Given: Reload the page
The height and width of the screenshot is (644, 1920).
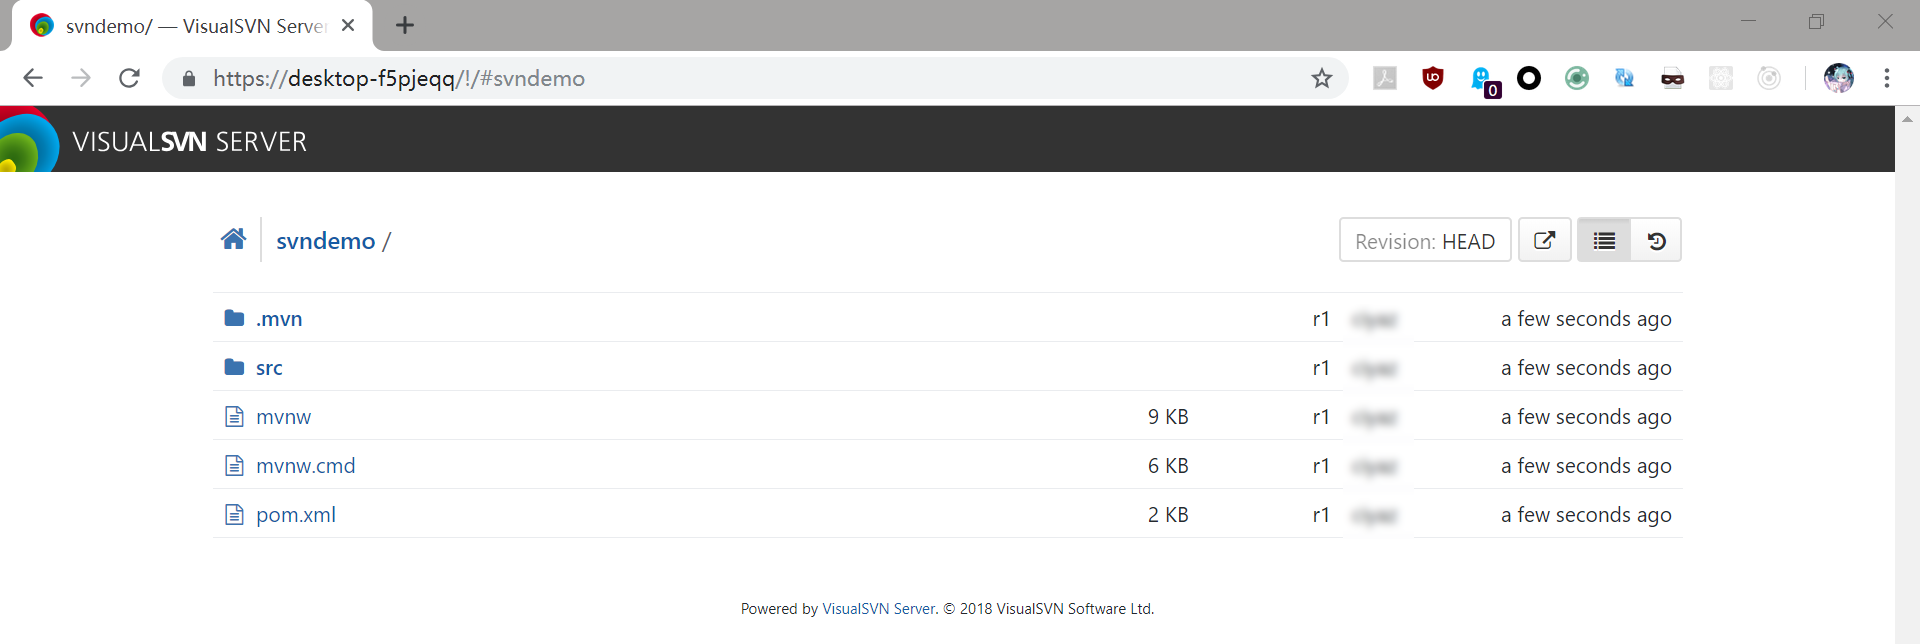Looking at the screenshot, I should point(129,78).
